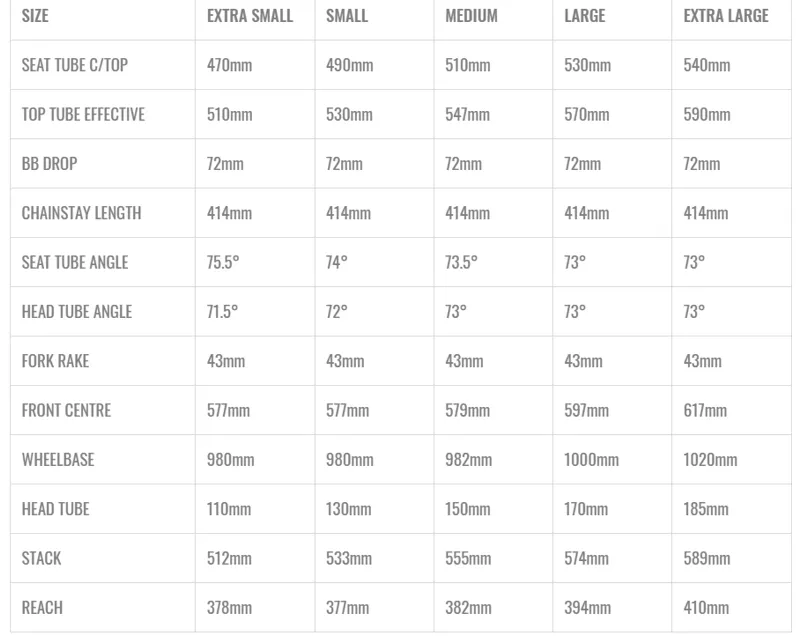800x643 pixels.
Task: Select the EXTRA SMALL column header
Action: point(250,16)
